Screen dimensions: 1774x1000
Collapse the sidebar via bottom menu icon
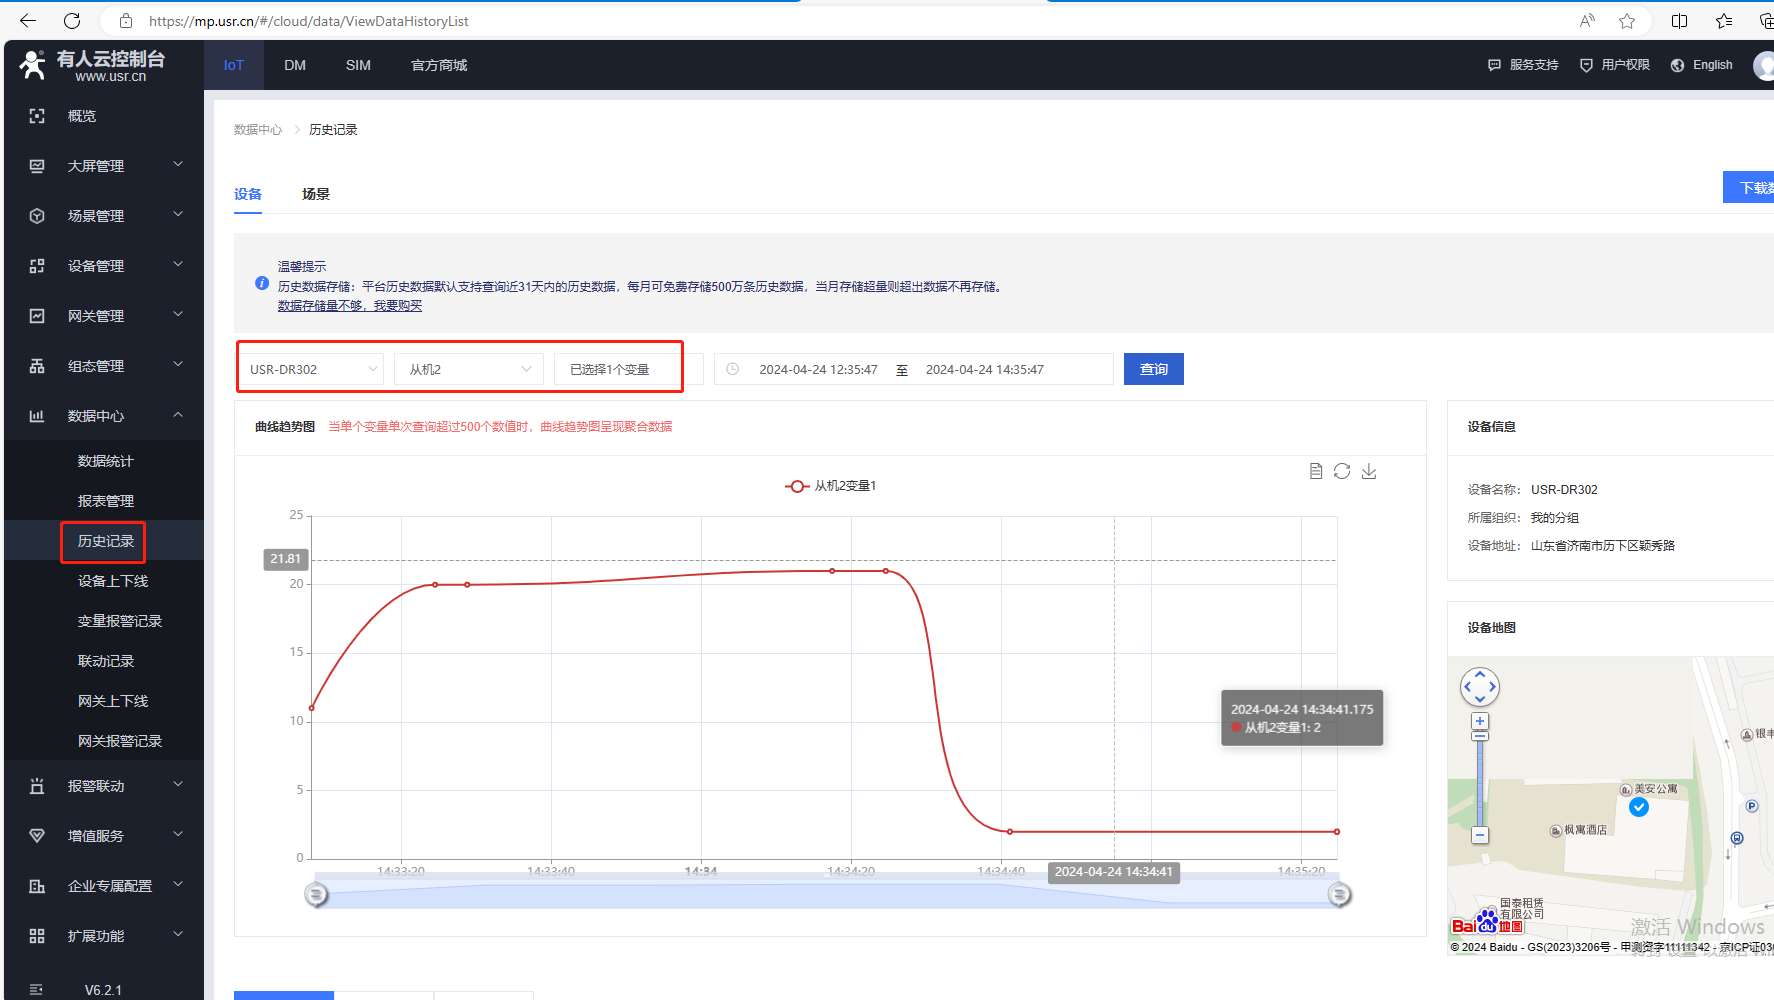(x=36, y=990)
